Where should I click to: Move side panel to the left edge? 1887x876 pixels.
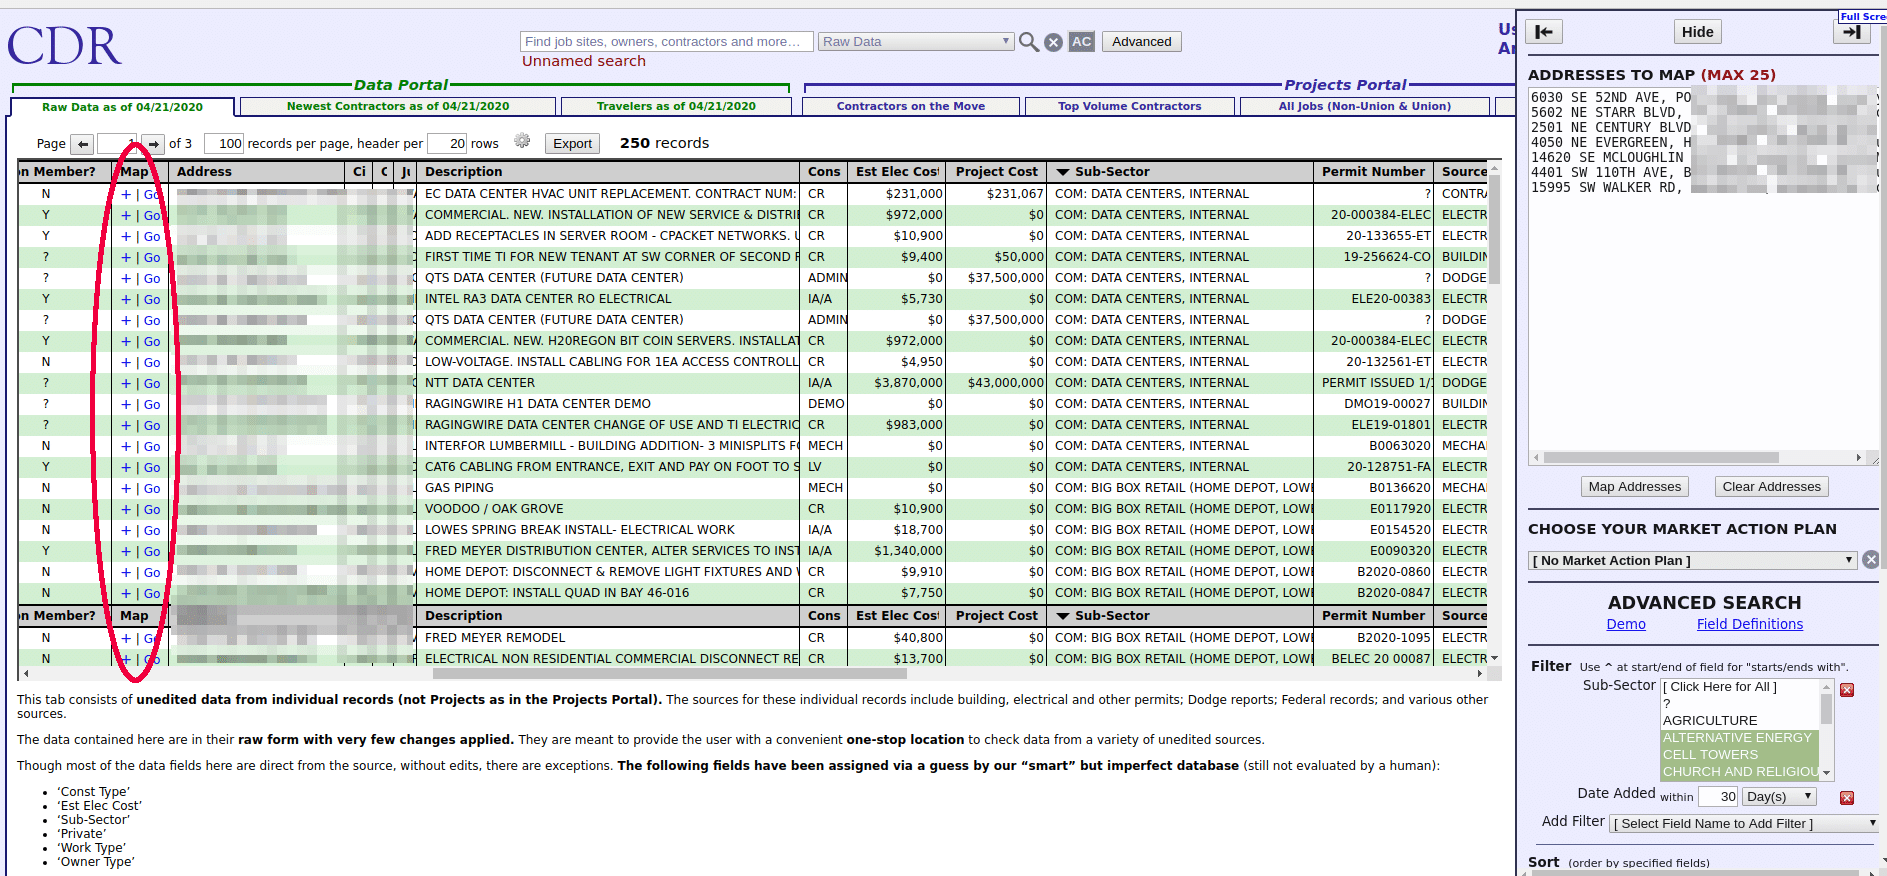point(1544,32)
